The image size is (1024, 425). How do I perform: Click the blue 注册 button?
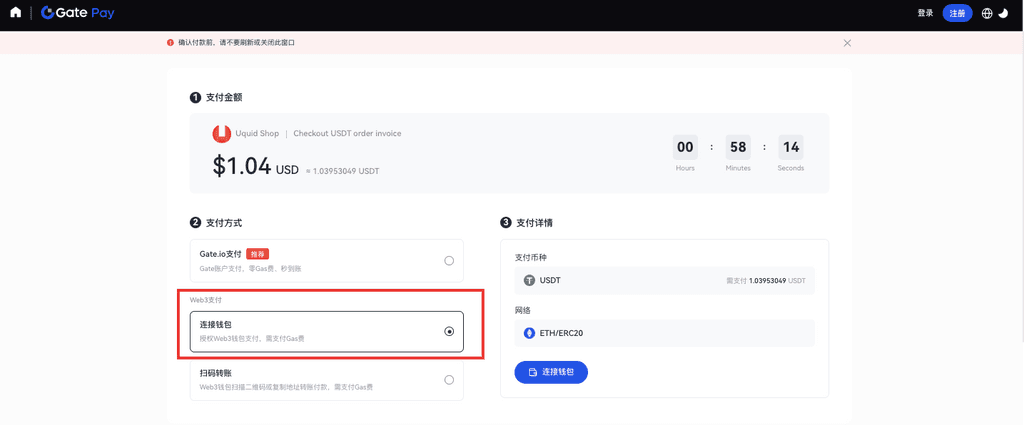(x=957, y=13)
